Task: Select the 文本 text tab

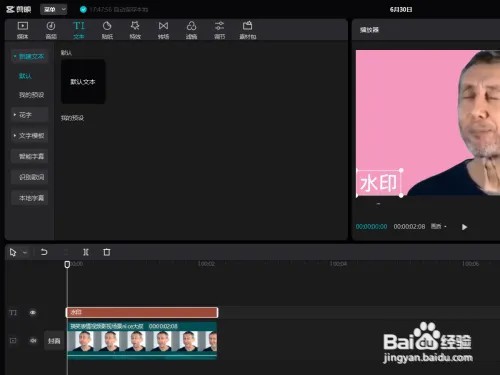Action: 79,30
